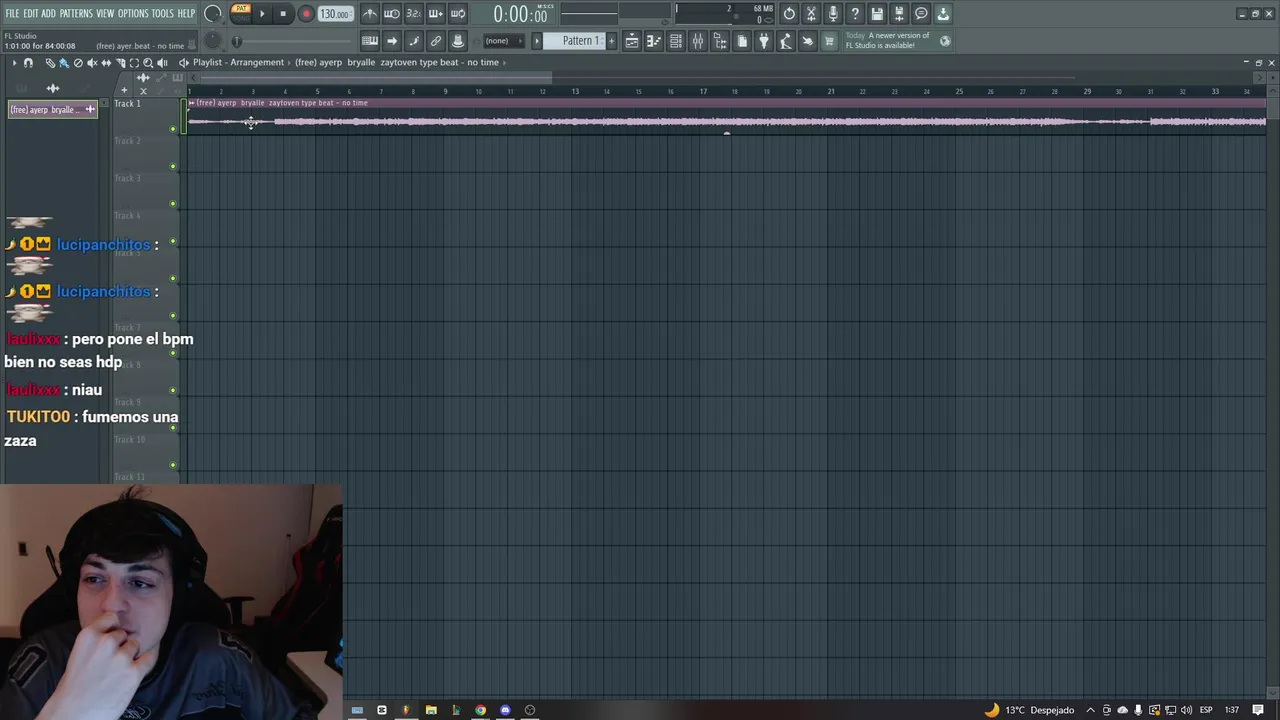
Task: Open the VIEW menu
Action: coord(105,13)
